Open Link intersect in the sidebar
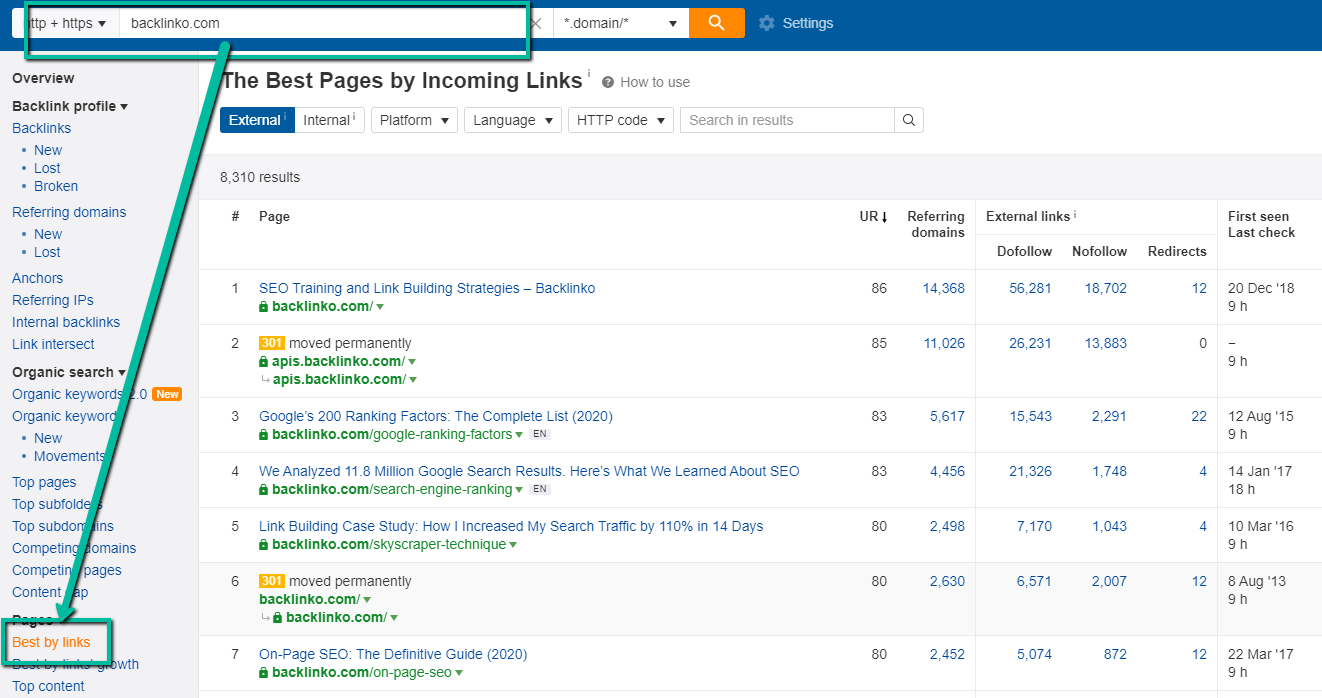1322x698 pixels. pyautogui.click(x=53, y=344)
